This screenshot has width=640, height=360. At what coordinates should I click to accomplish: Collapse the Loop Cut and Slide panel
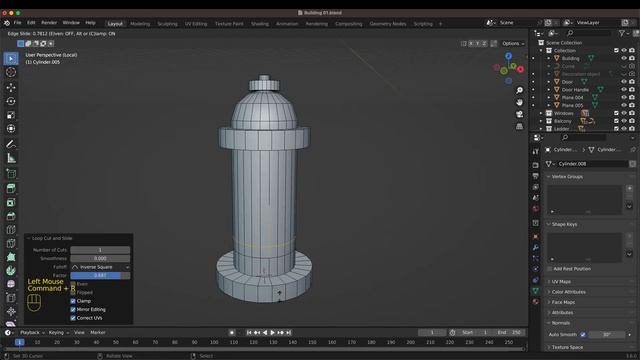point(29,238)
